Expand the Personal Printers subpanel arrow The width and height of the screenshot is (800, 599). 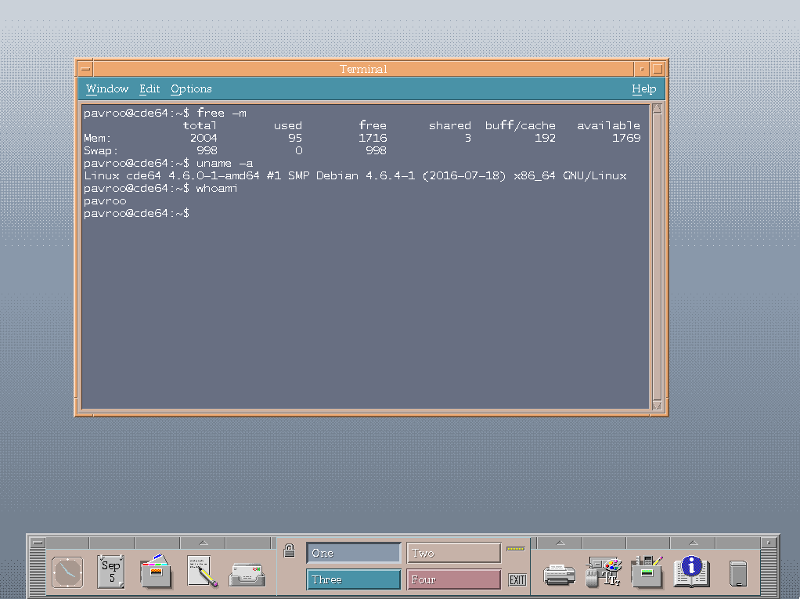(560, 541)
